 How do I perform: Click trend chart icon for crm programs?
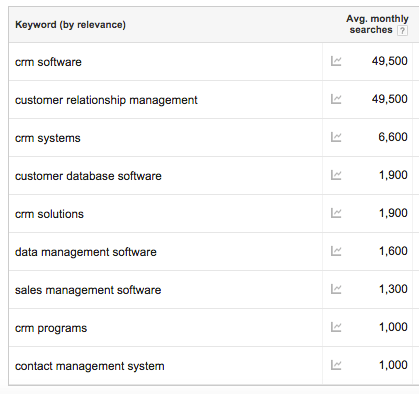(336, 327)
